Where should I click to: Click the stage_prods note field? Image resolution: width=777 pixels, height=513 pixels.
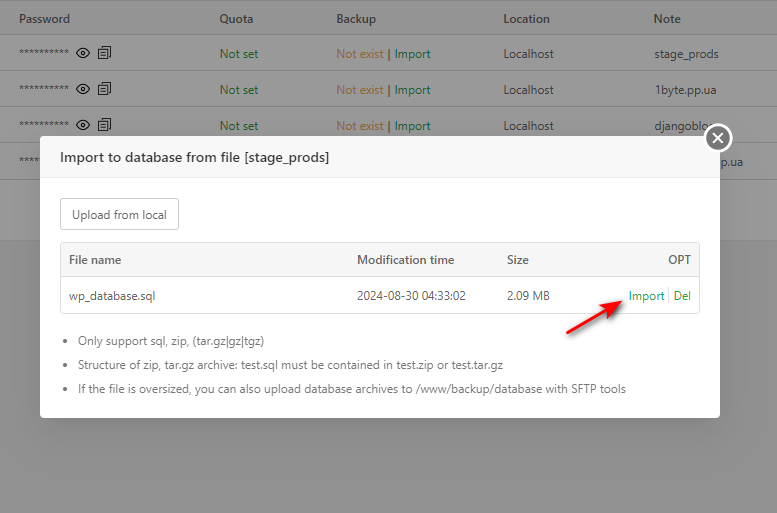[x=686, y=54]
